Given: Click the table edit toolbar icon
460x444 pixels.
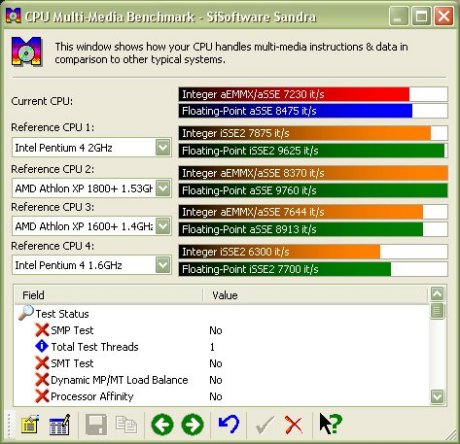Looking at the screenshot, I should pyautogui.click(x=59, y=424).
